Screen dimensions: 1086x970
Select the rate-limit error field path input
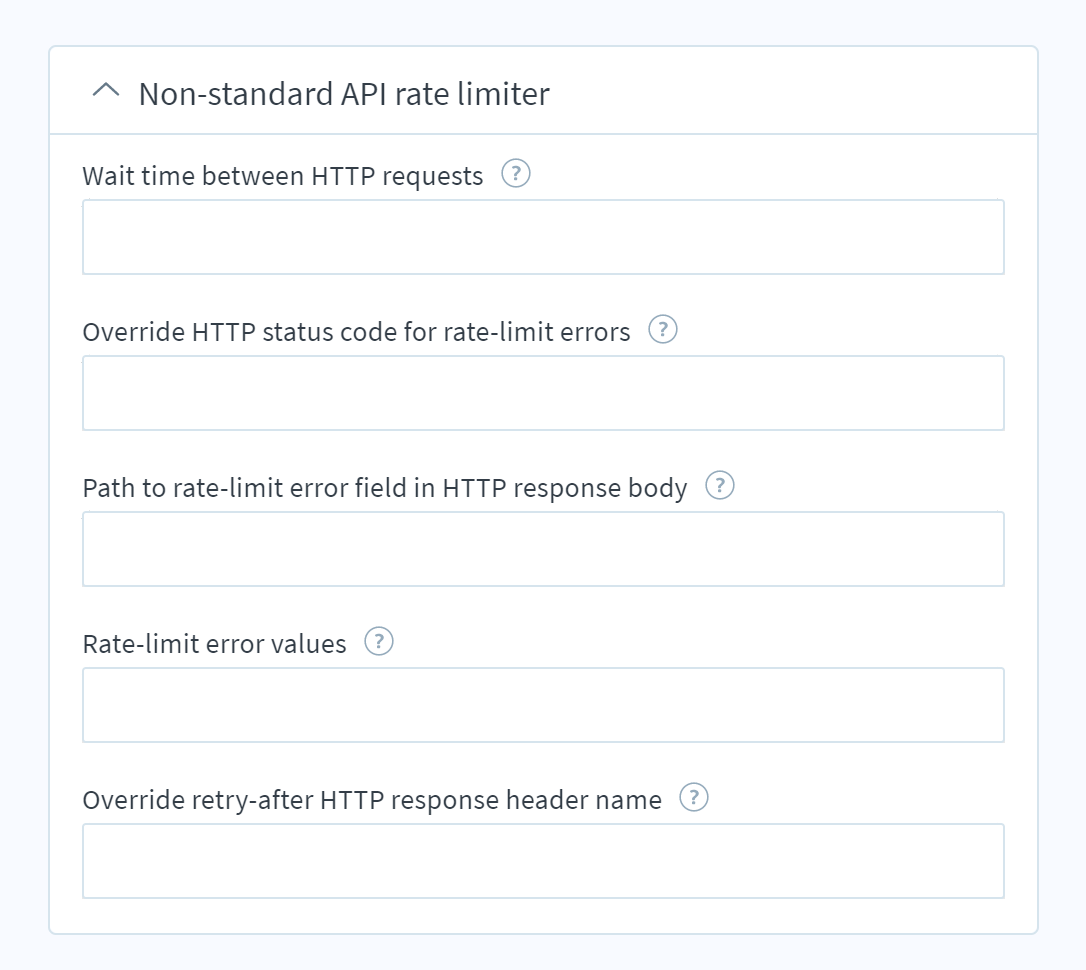pyautogui.click(x=543, y=549)
